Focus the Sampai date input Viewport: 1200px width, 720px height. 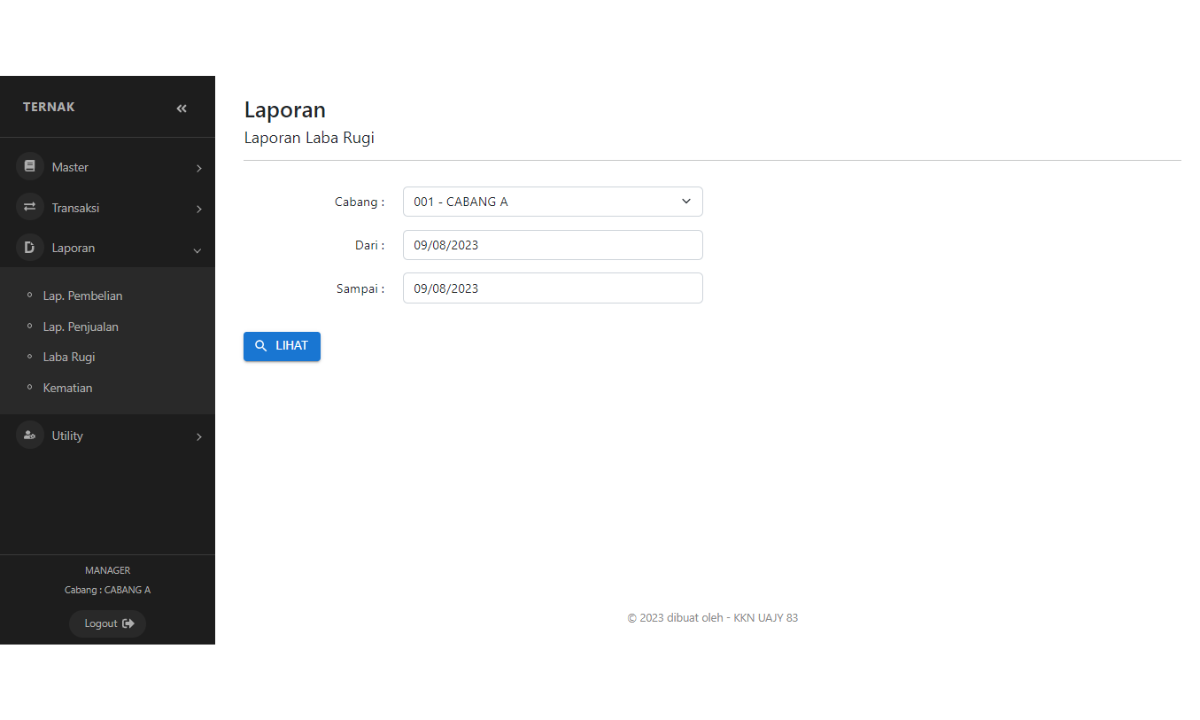tap(552, 288)
